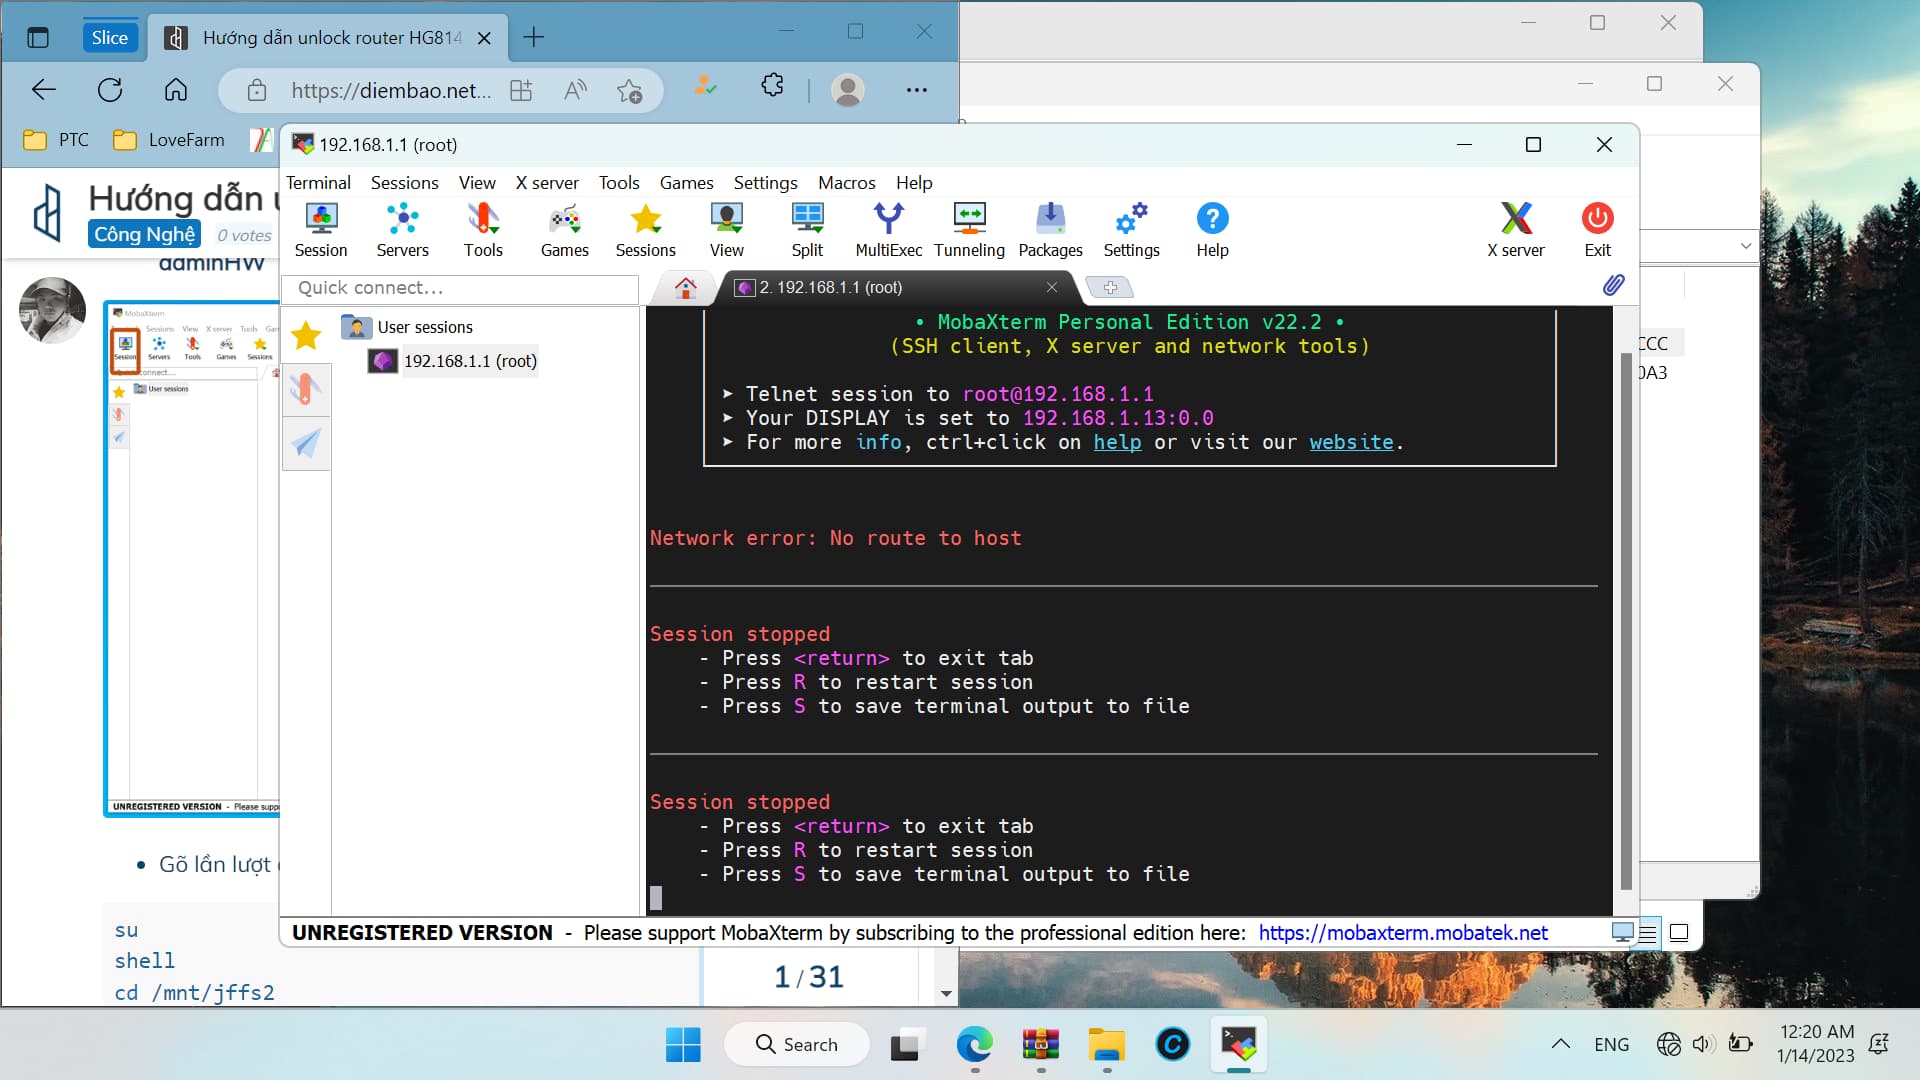Open the LoveFarm bookmarks folder
The image size is (1920, 1080).
point(169,140)
